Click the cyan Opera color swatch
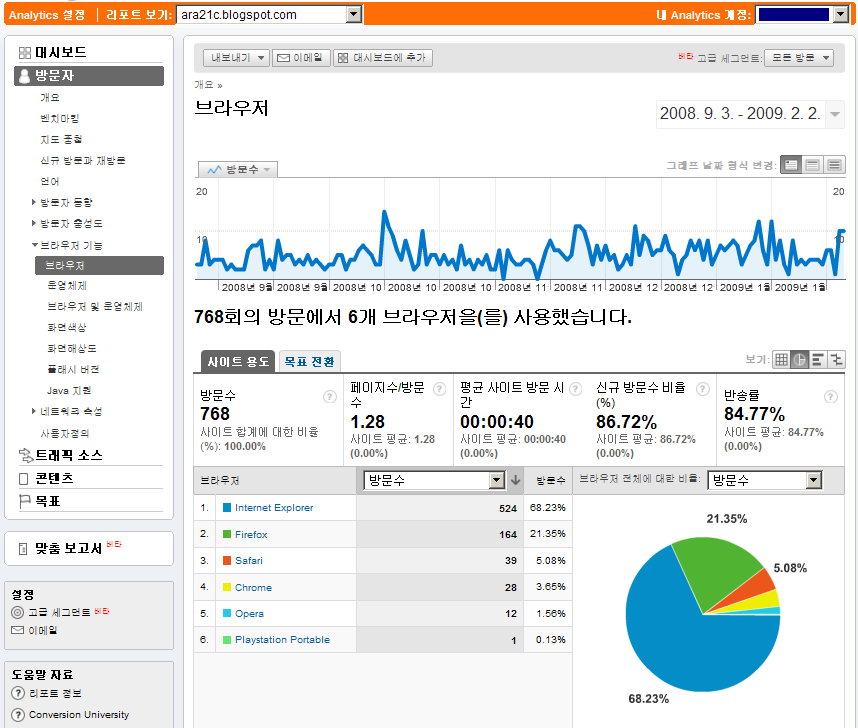The image size is (858, 728). pyautogui.click(x=227, y=614)
